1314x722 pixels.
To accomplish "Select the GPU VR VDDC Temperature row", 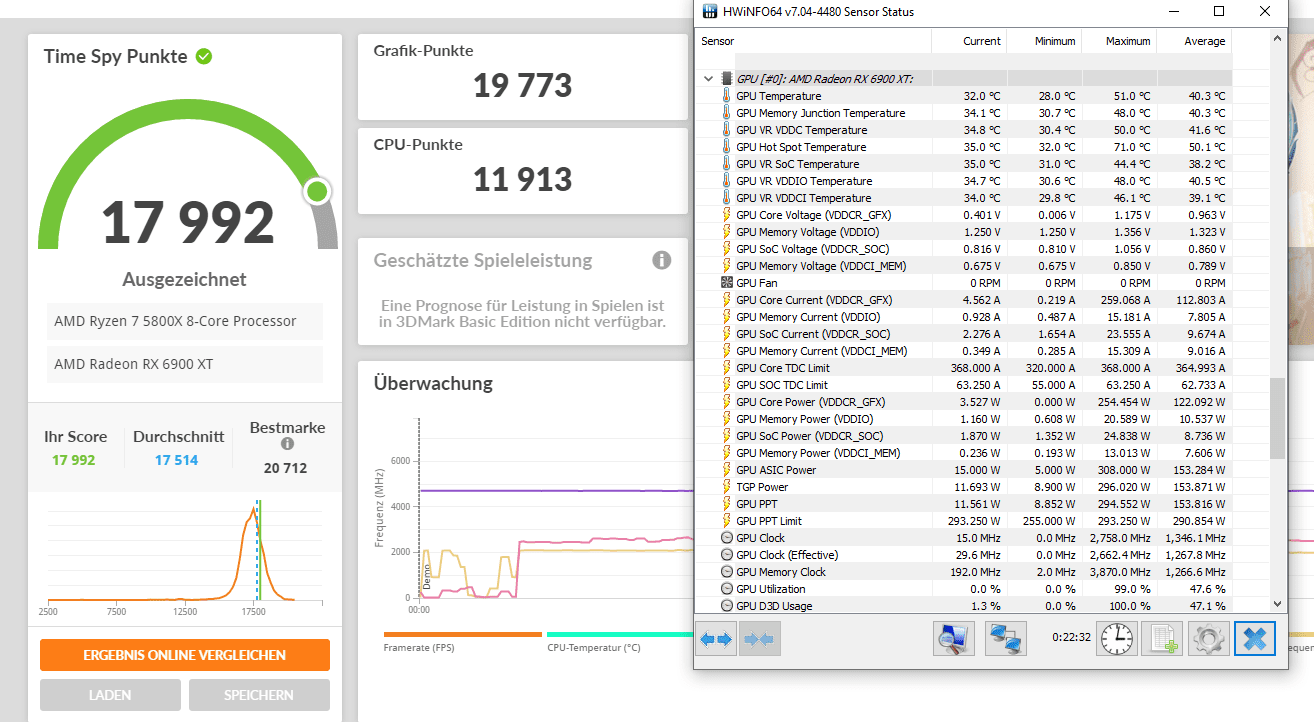I will click(964, 130).
